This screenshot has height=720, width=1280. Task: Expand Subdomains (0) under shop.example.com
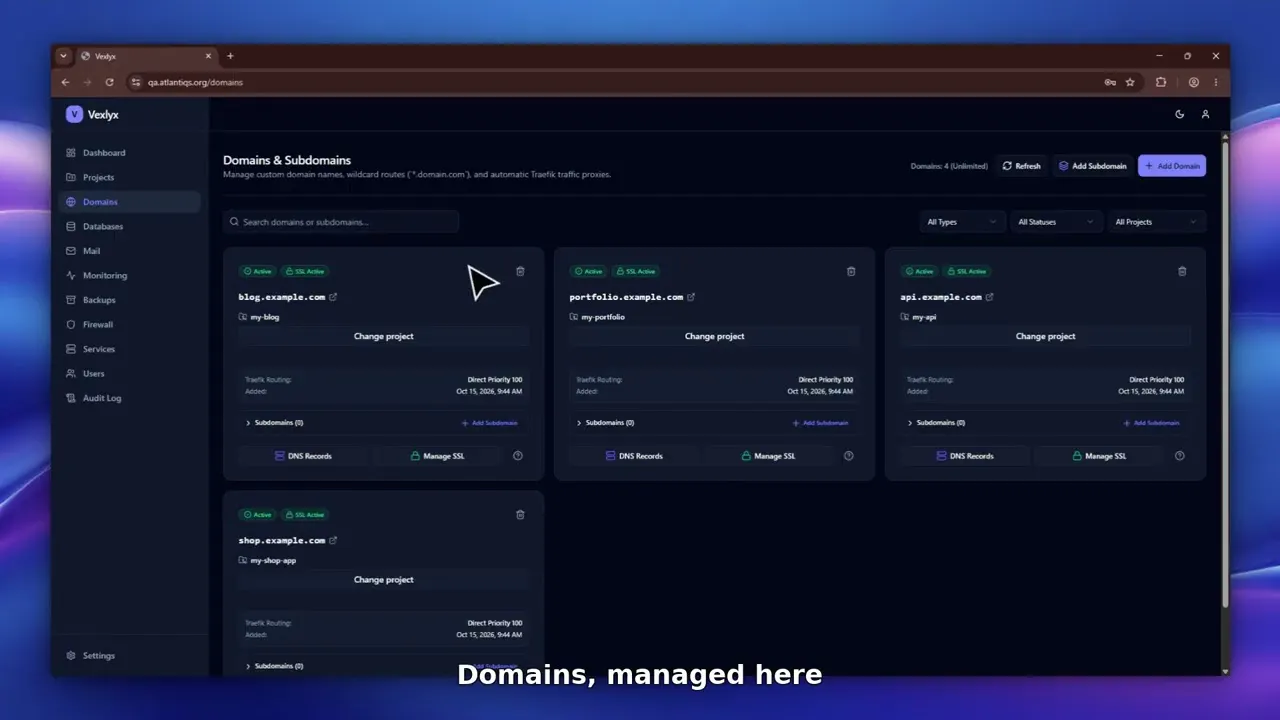(x=274, y=666)
